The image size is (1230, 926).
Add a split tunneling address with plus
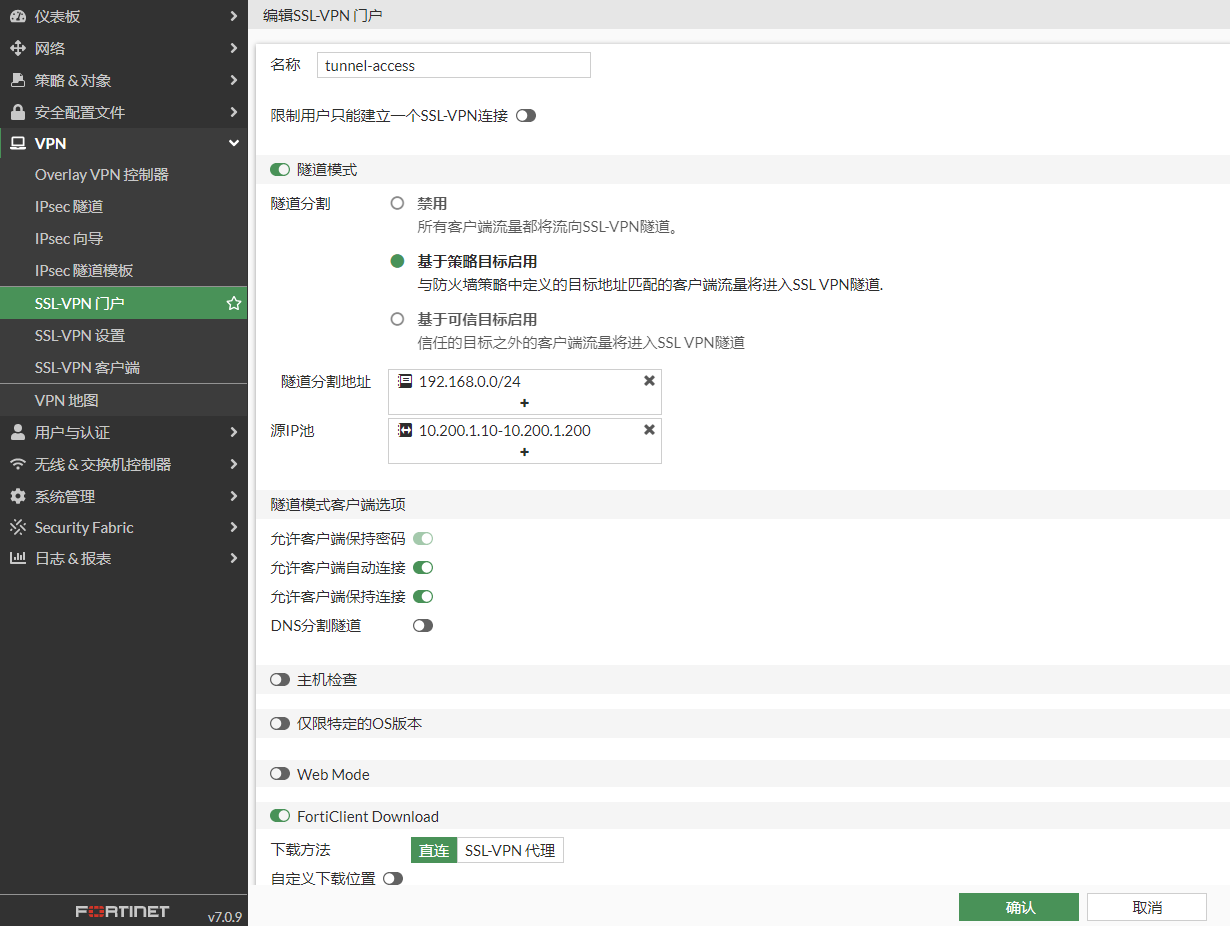524,403
